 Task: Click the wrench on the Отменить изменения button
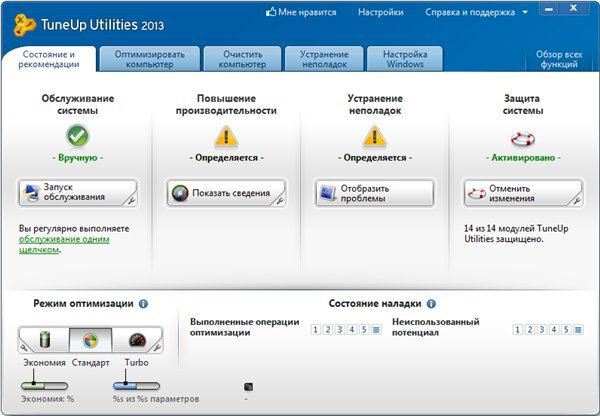(577, 200)
